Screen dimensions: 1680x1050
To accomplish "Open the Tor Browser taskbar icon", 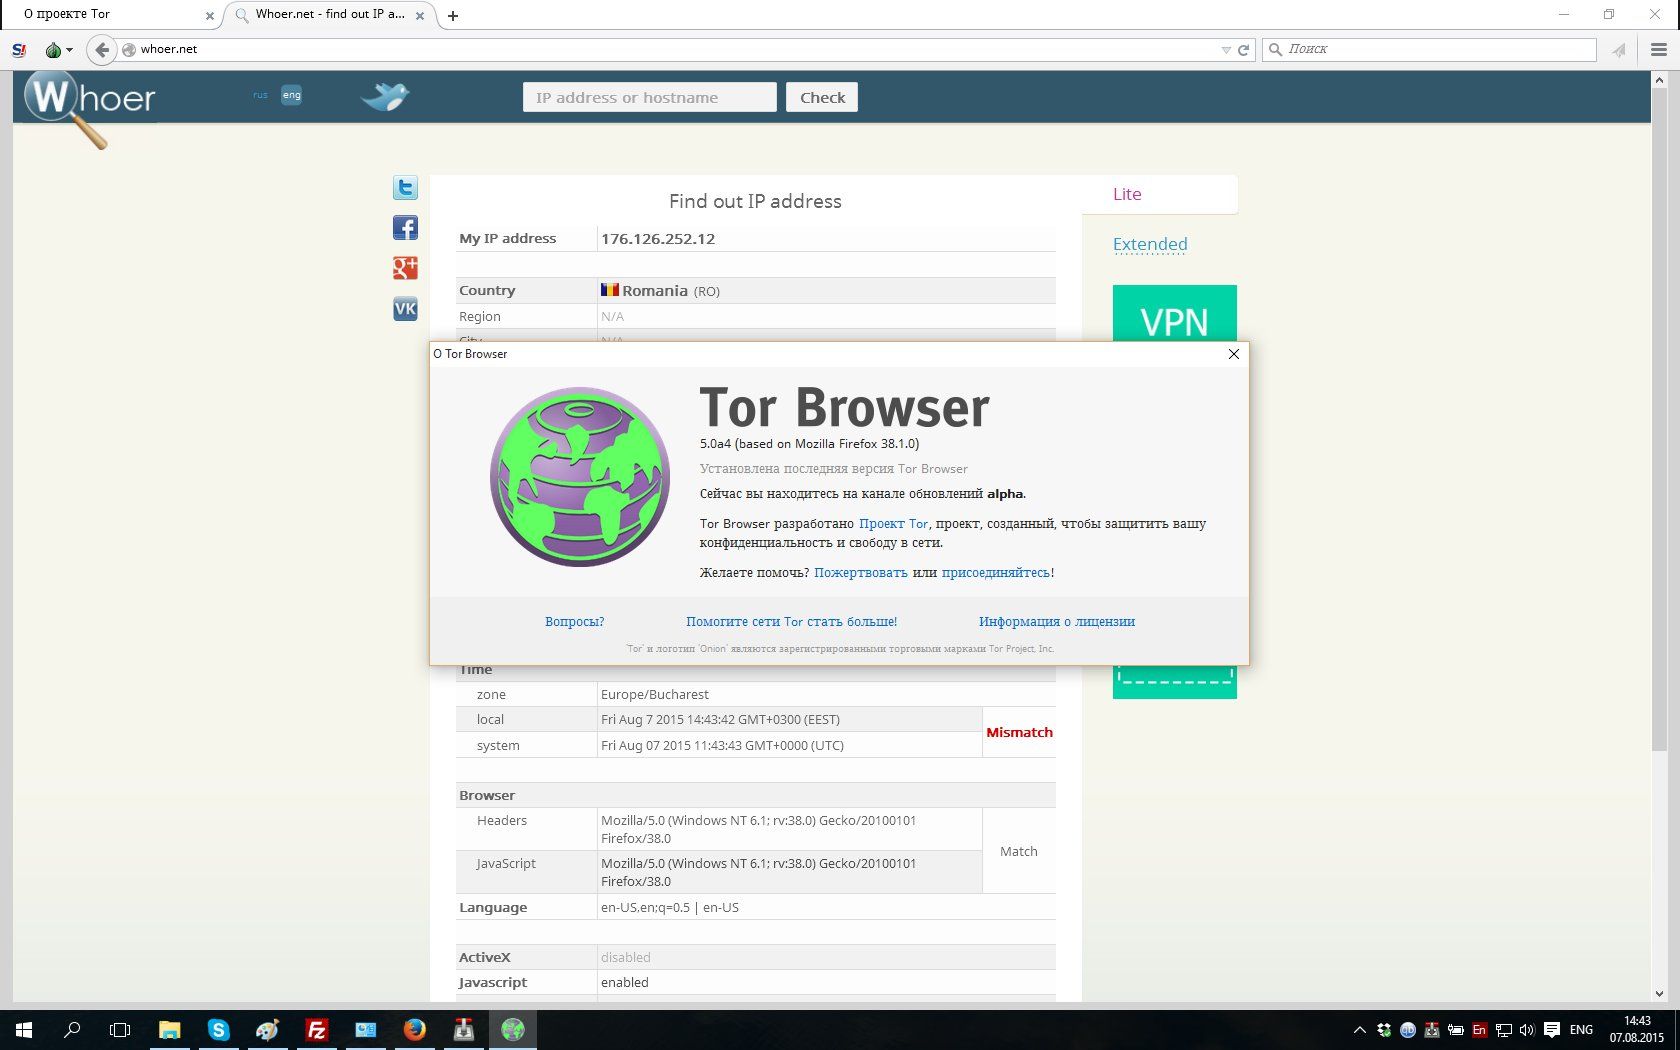I will 513,1029.
